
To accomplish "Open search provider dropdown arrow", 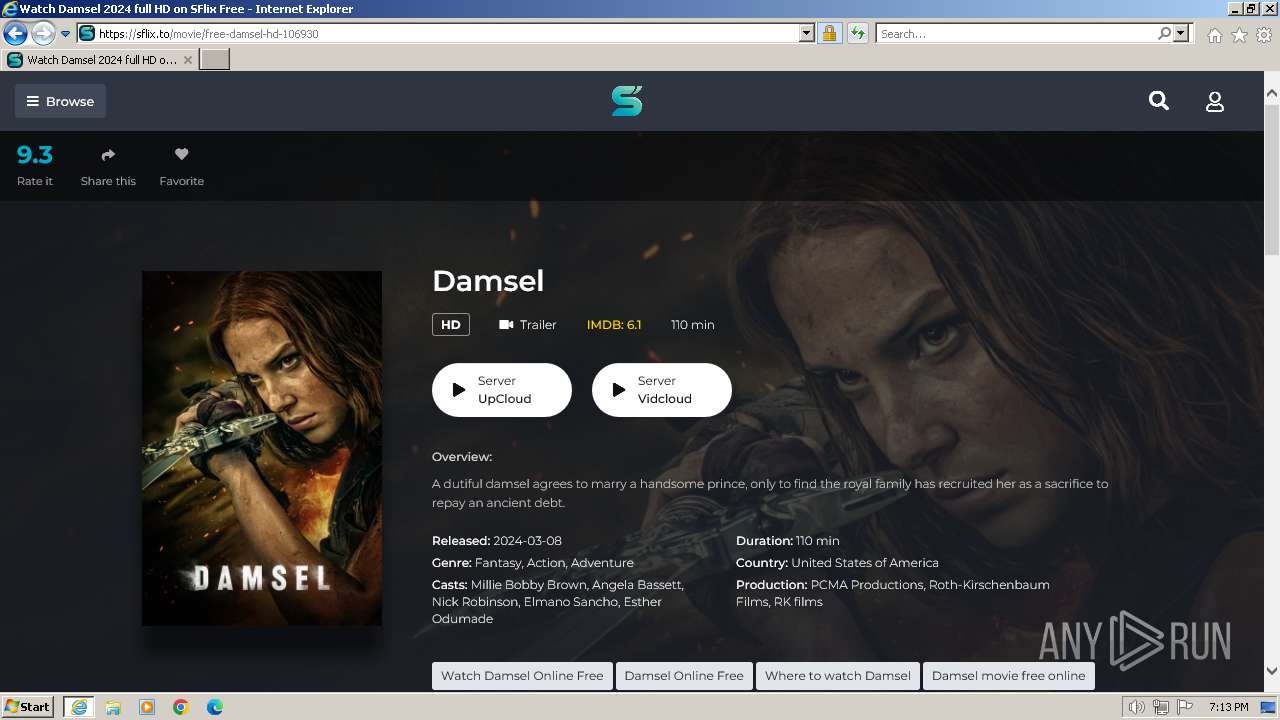I will (1181, 34).
